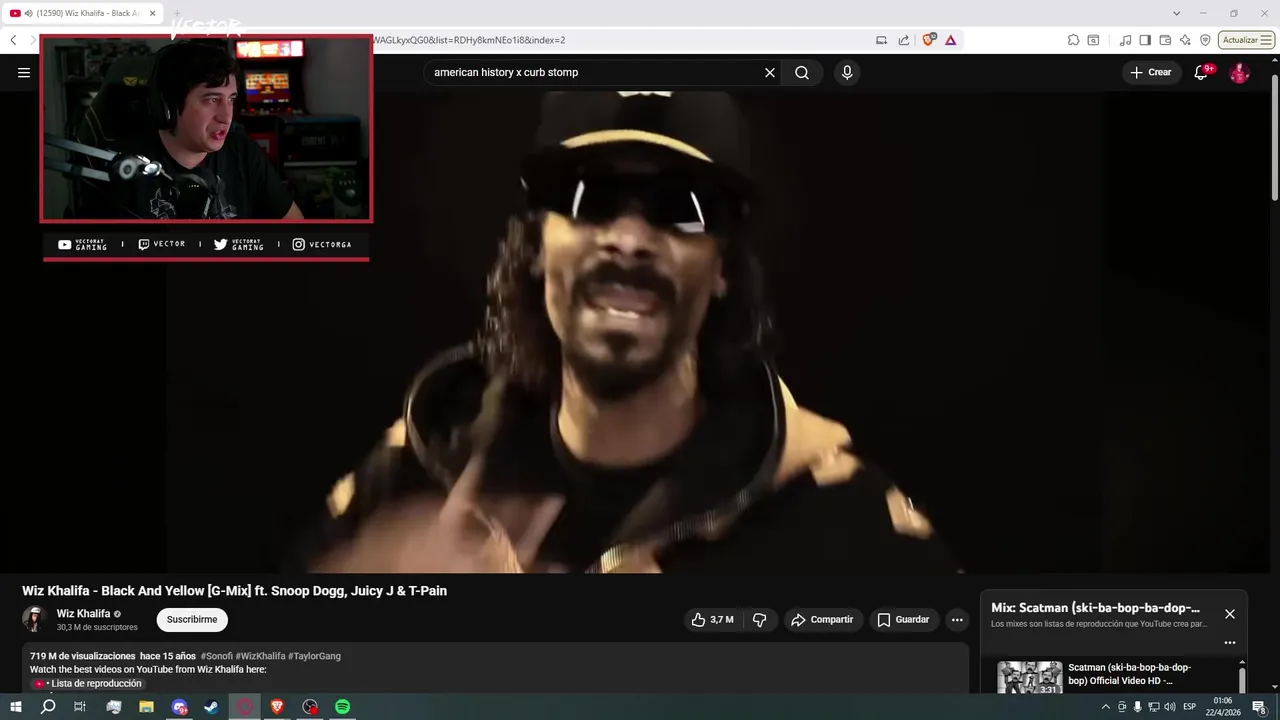Save video using Guardar button
Viewport: 1280px width, 720px height.
[903, 620]
